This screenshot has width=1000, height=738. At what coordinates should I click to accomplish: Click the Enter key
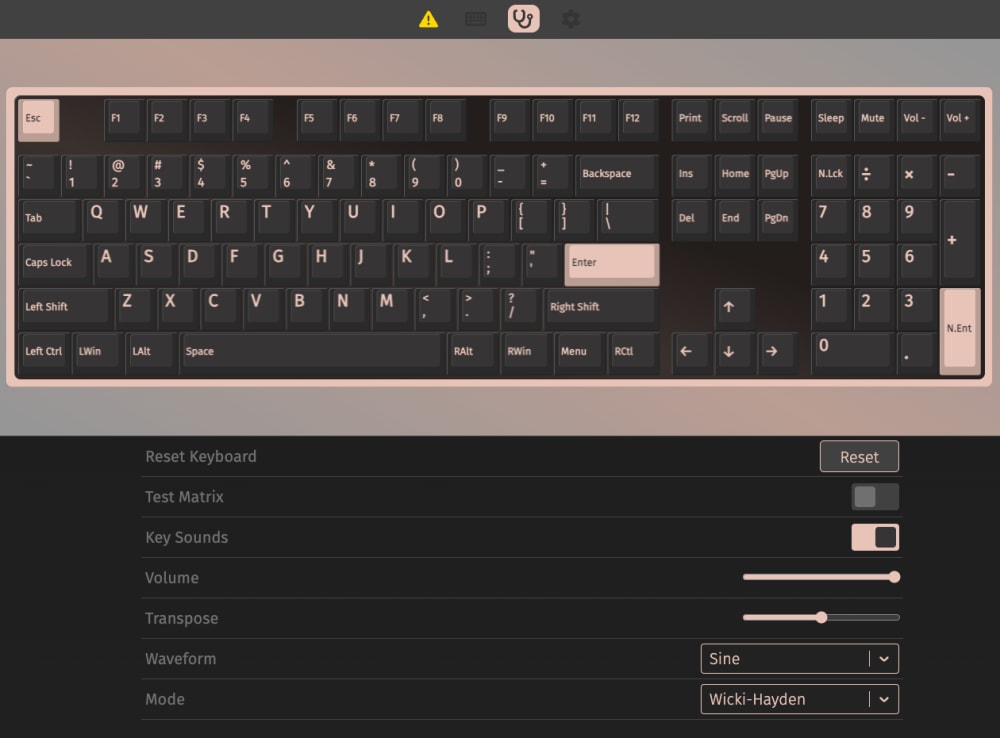pyautogui.click(x=612, y=265)
